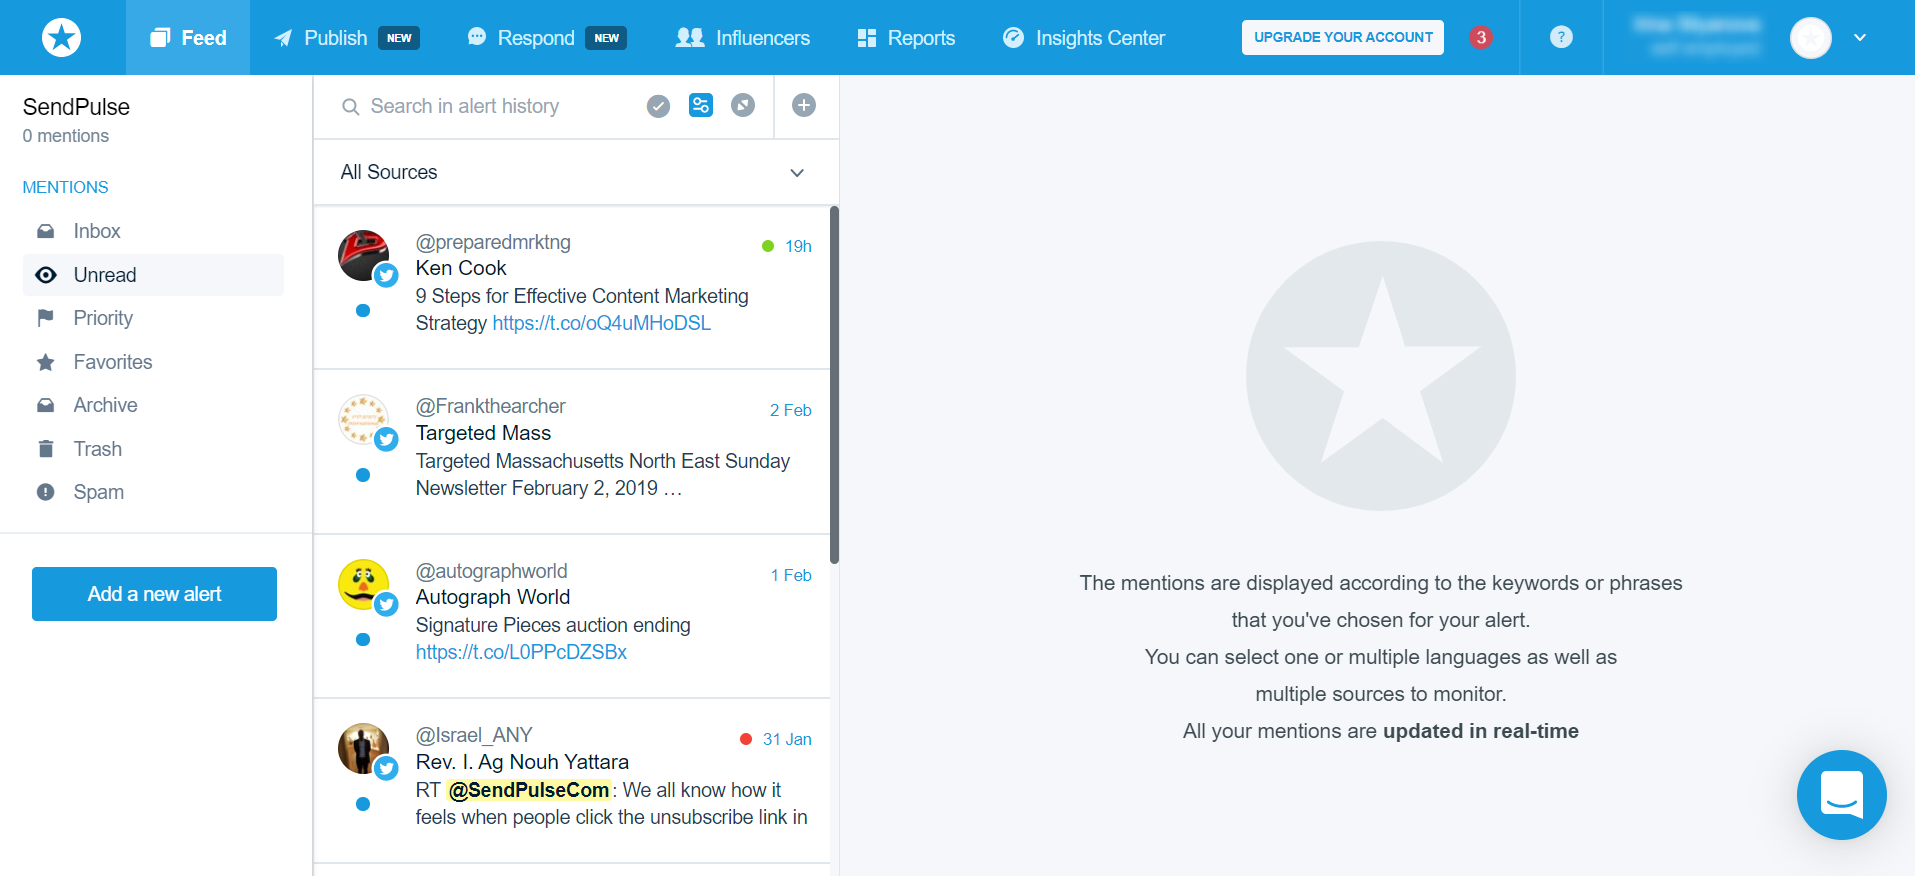
Task: Open the Reports section
Action: pos(906,38)
